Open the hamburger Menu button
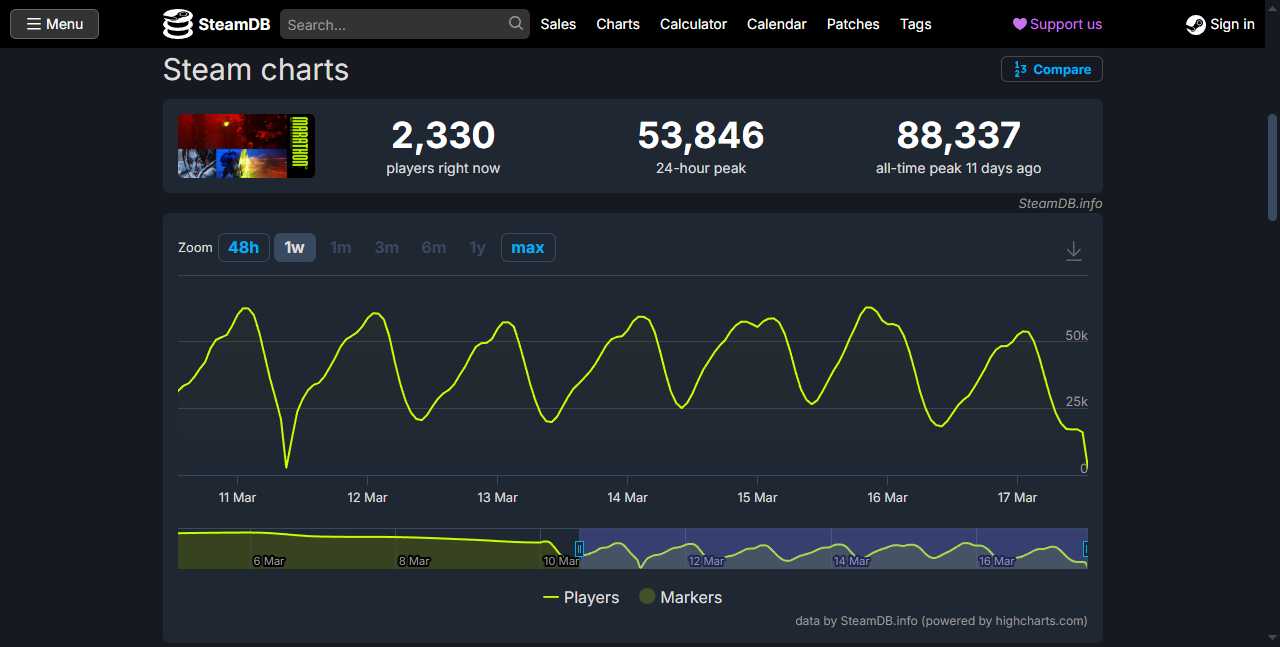The height and width of the screenshot is (647, 1280). pos(54,24)
